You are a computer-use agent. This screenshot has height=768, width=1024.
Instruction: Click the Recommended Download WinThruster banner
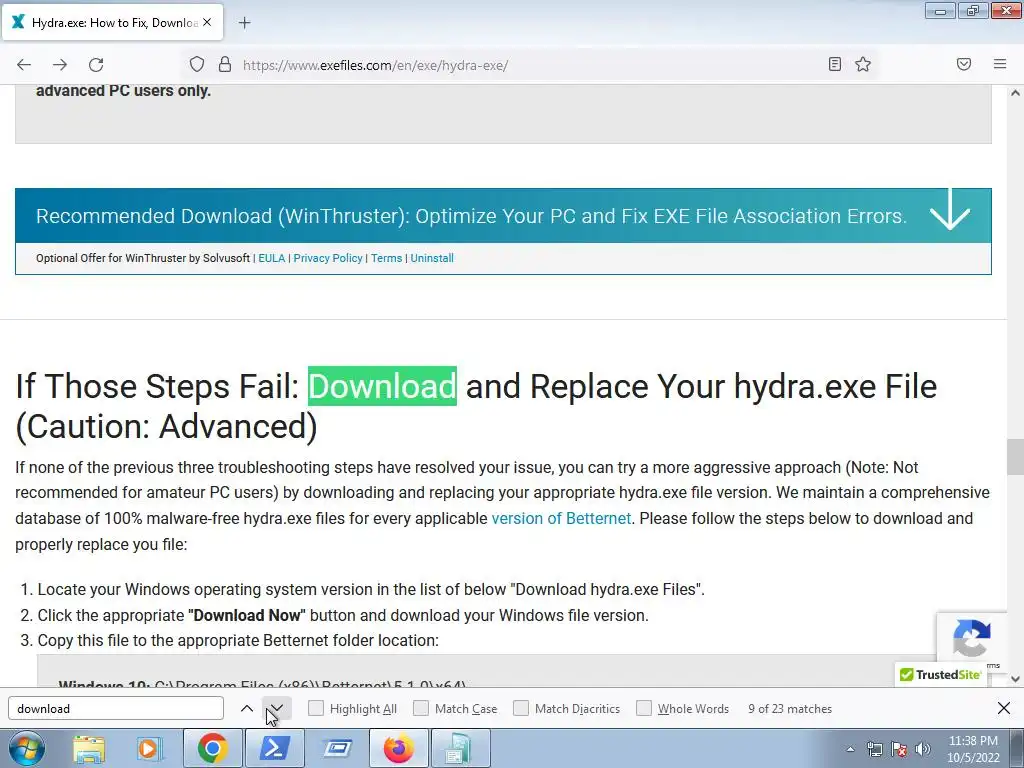point(503,216)
